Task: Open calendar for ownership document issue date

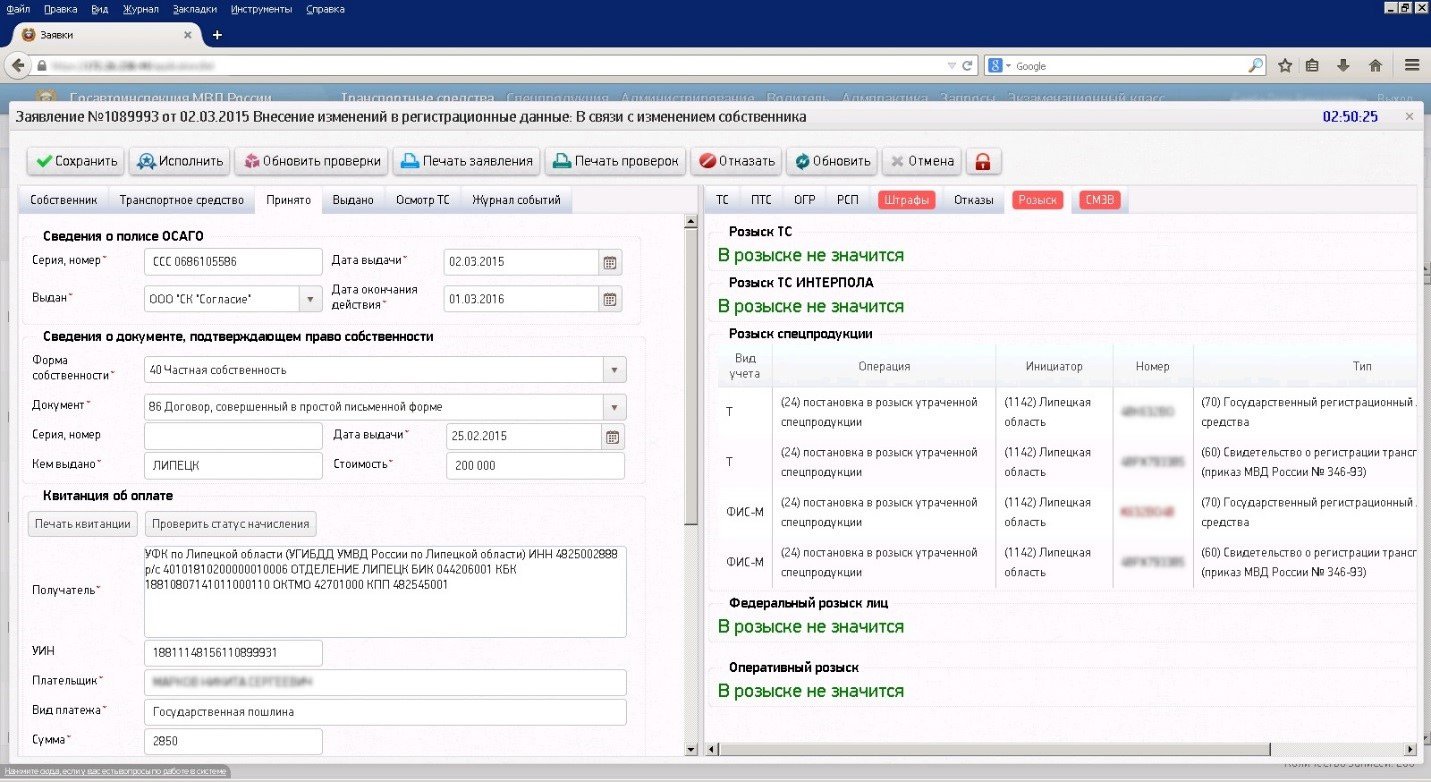Action: [x=612, y=436]
